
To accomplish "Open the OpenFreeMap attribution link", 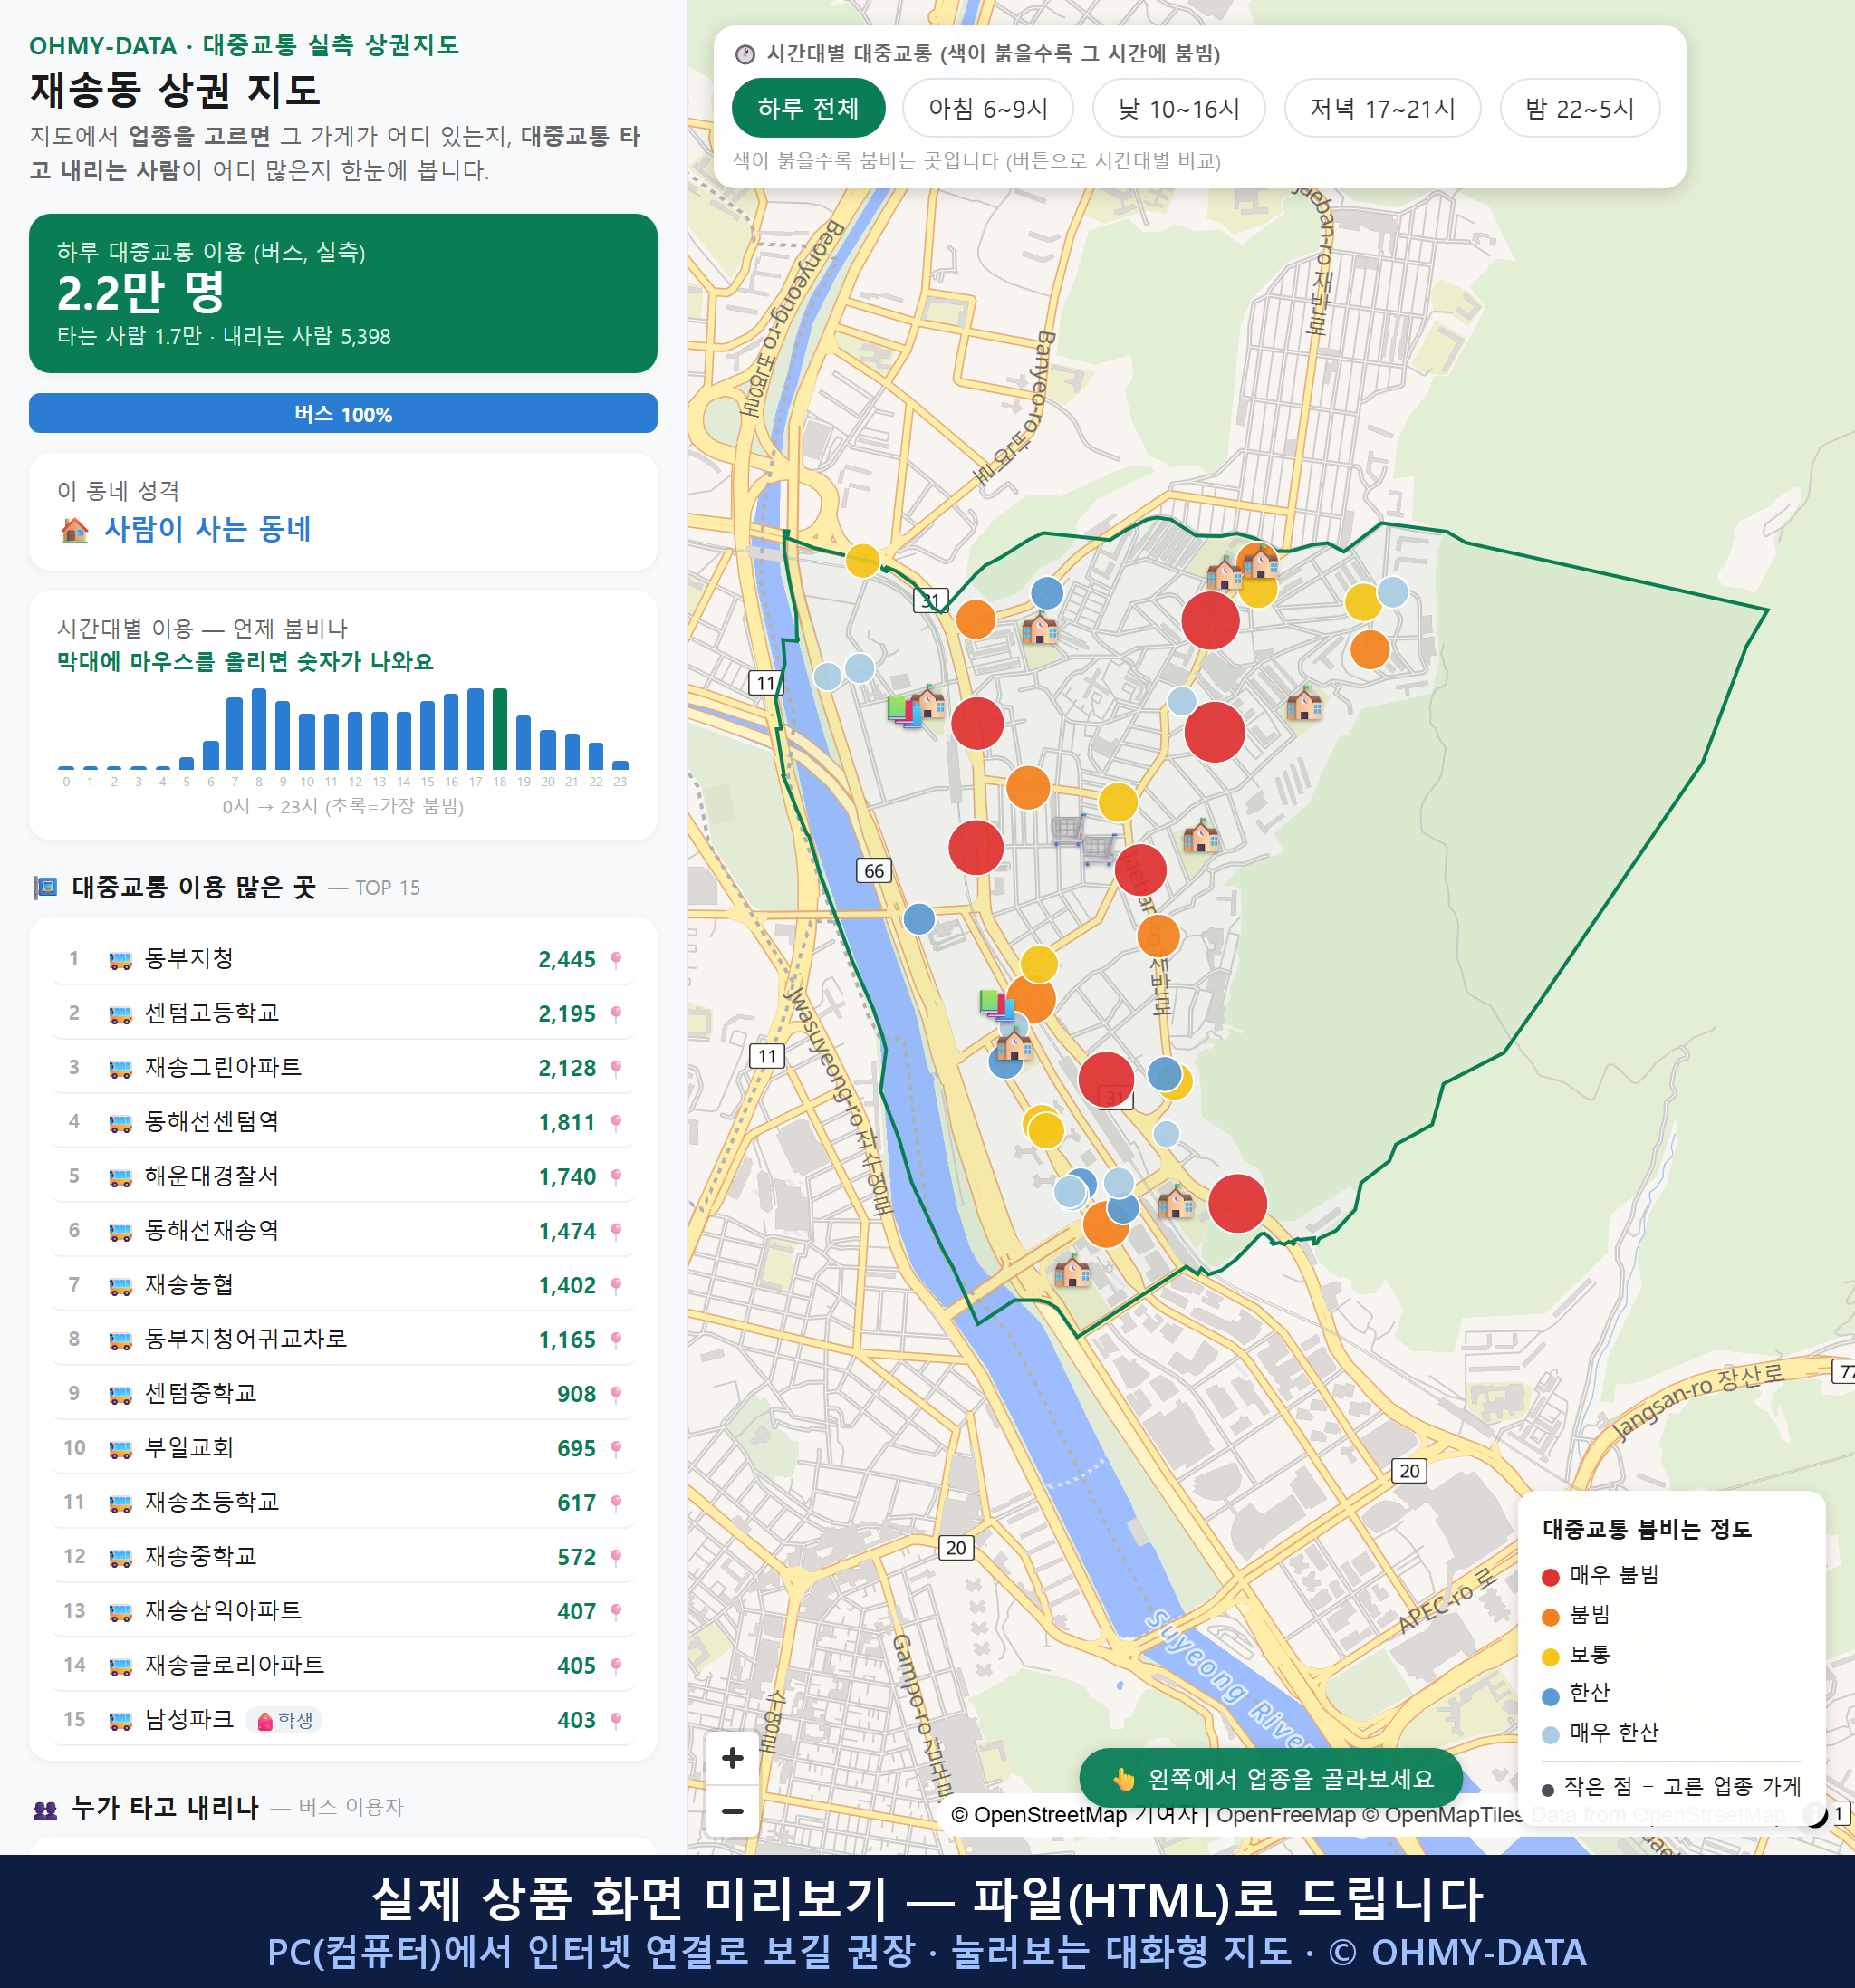I will [x=1286, y=1815].
